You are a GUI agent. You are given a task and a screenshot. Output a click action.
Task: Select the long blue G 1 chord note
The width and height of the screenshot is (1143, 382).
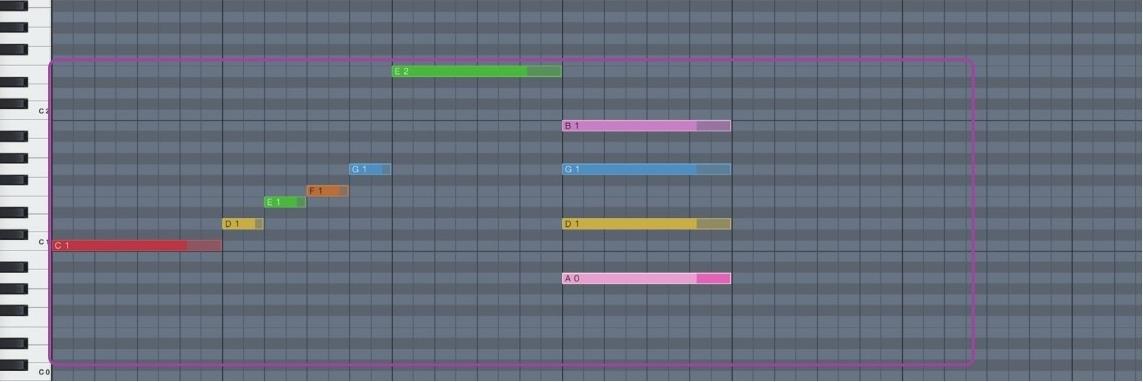647,169
